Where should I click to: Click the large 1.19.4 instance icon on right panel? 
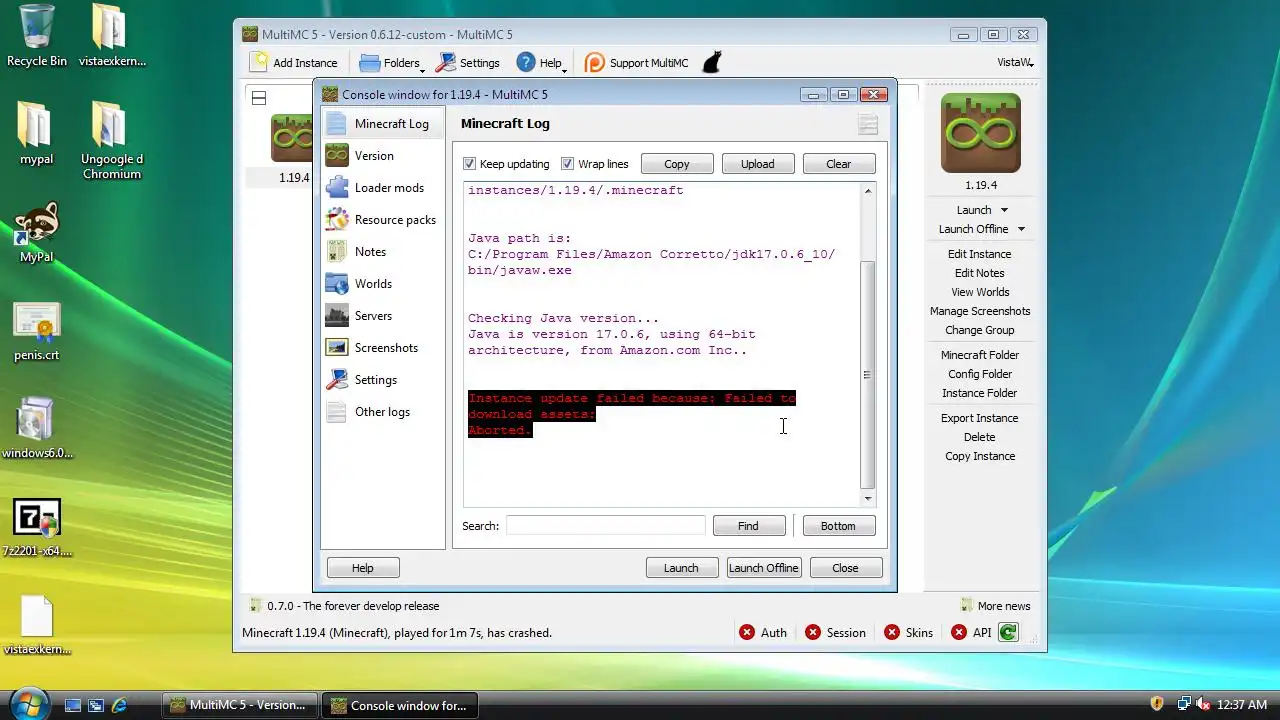click(980, 133)
